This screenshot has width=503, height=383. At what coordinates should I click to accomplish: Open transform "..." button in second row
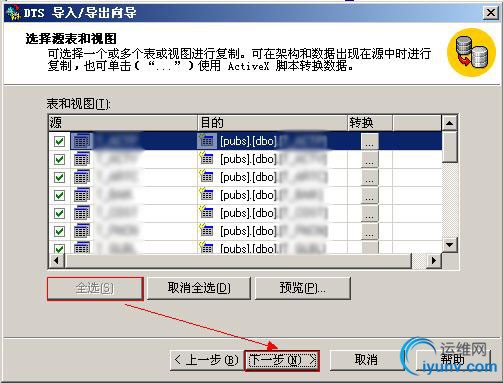click(x=370, y=159)
